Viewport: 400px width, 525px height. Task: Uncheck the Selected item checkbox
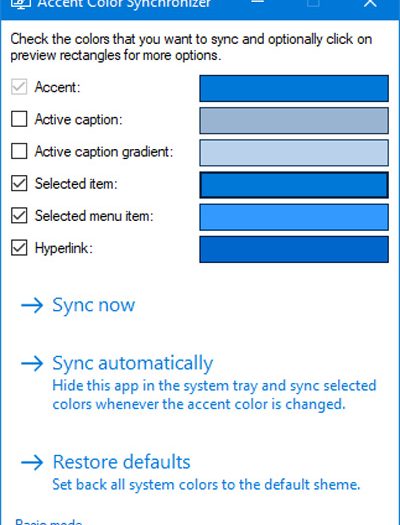[x=19, y=183]
